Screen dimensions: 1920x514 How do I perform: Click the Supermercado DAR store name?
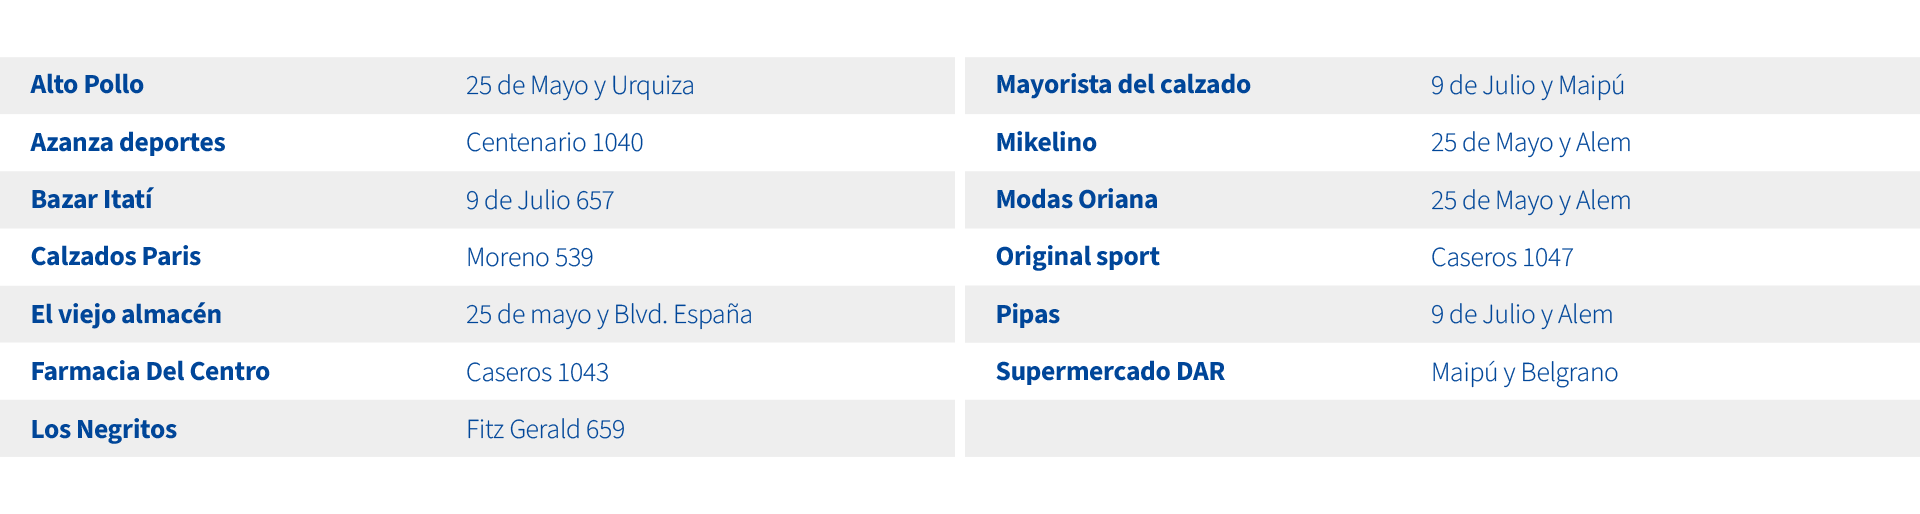point(1110,372)
